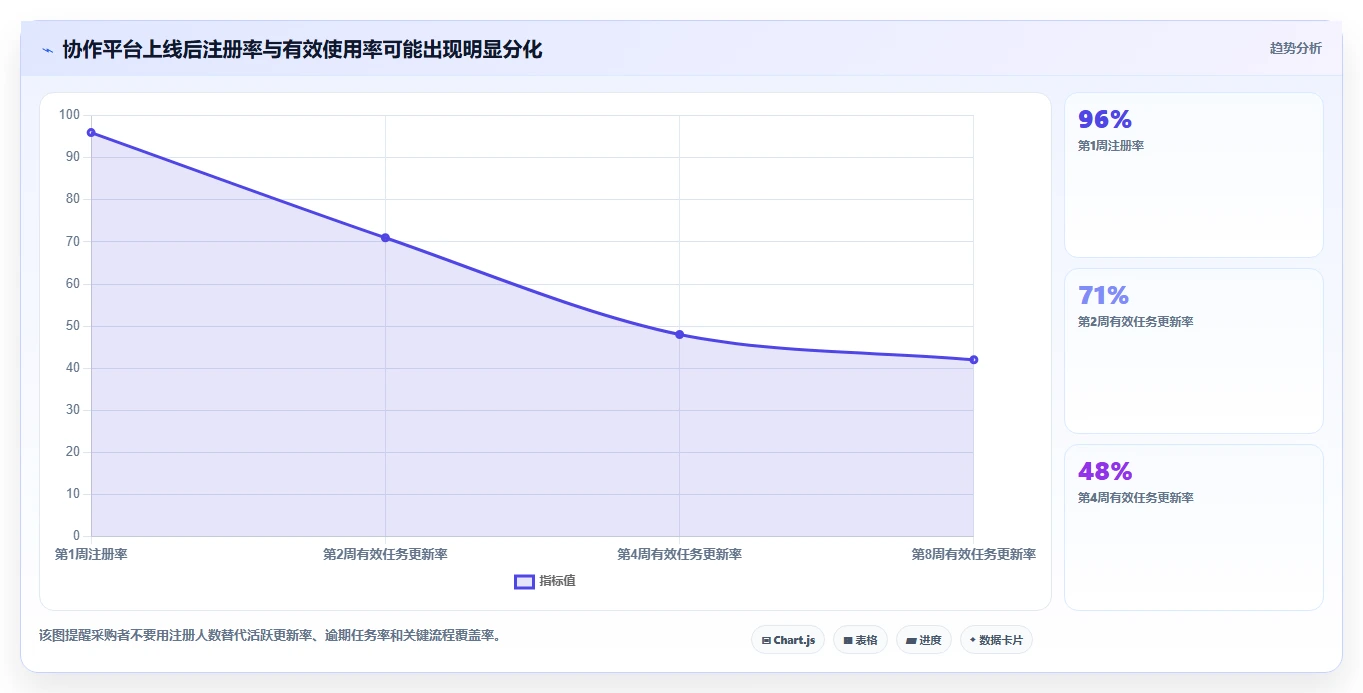Click the 第8周 data point at 42
1363x693 pixels.
pyautogui.click(x=973, y=359)
